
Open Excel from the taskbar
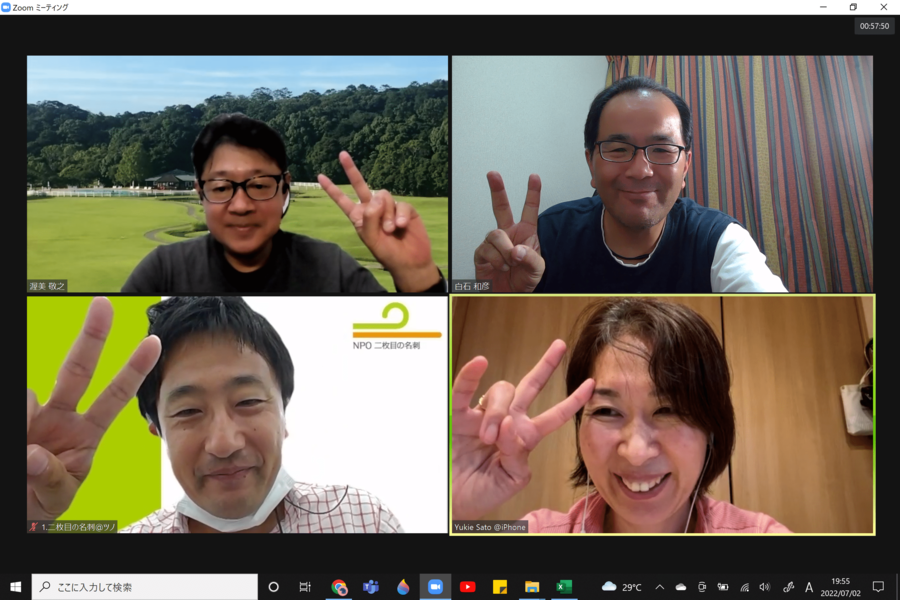tap(564, 587)
